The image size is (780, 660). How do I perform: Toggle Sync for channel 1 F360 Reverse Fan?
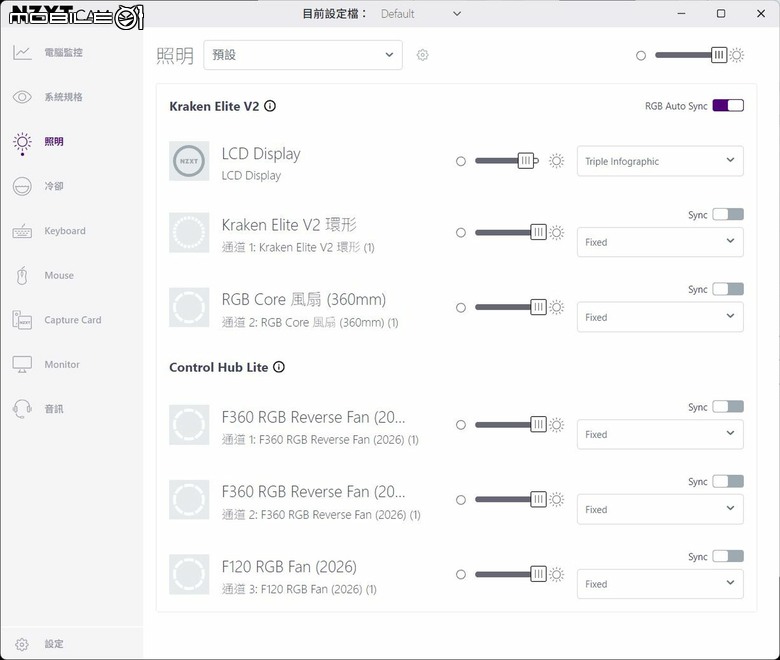click(728, 407)
